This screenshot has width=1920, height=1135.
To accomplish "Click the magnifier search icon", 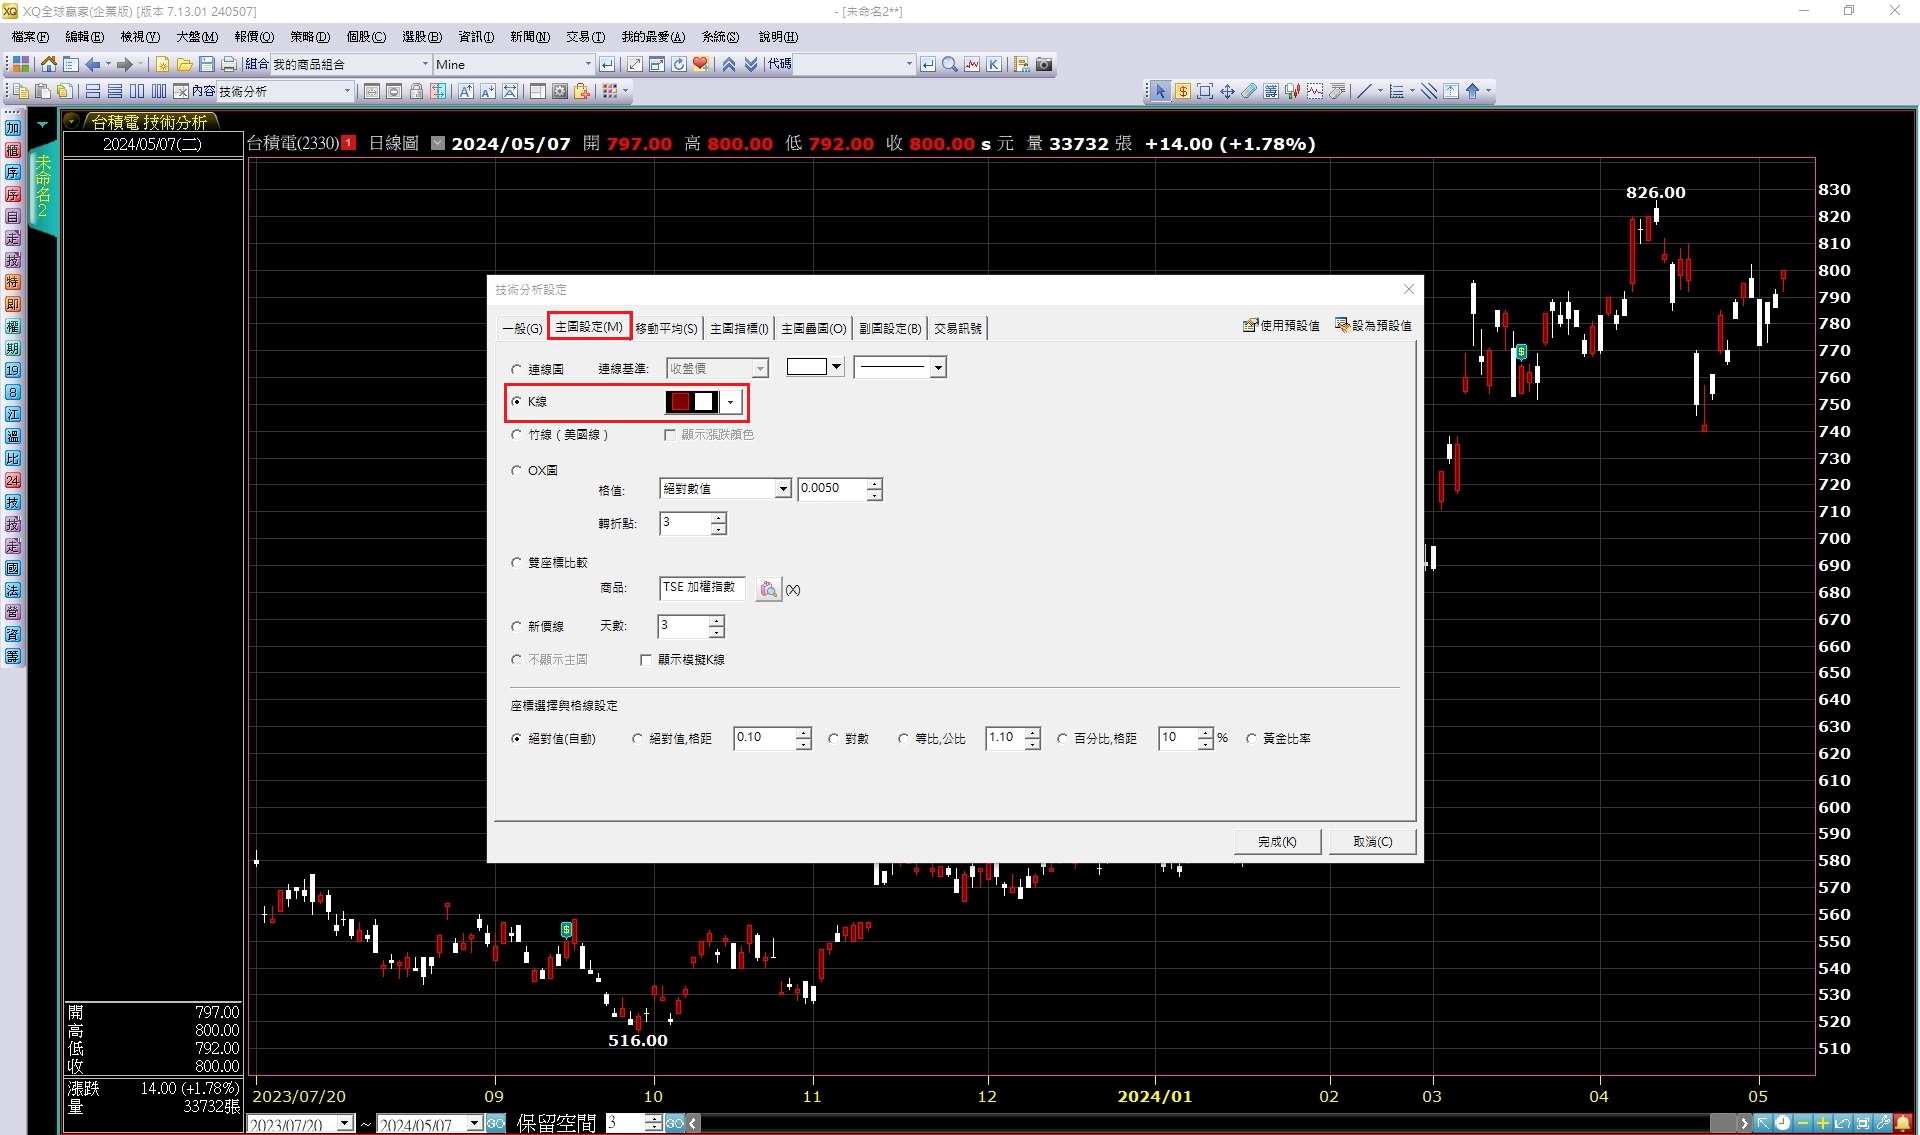I will [949, 64].
